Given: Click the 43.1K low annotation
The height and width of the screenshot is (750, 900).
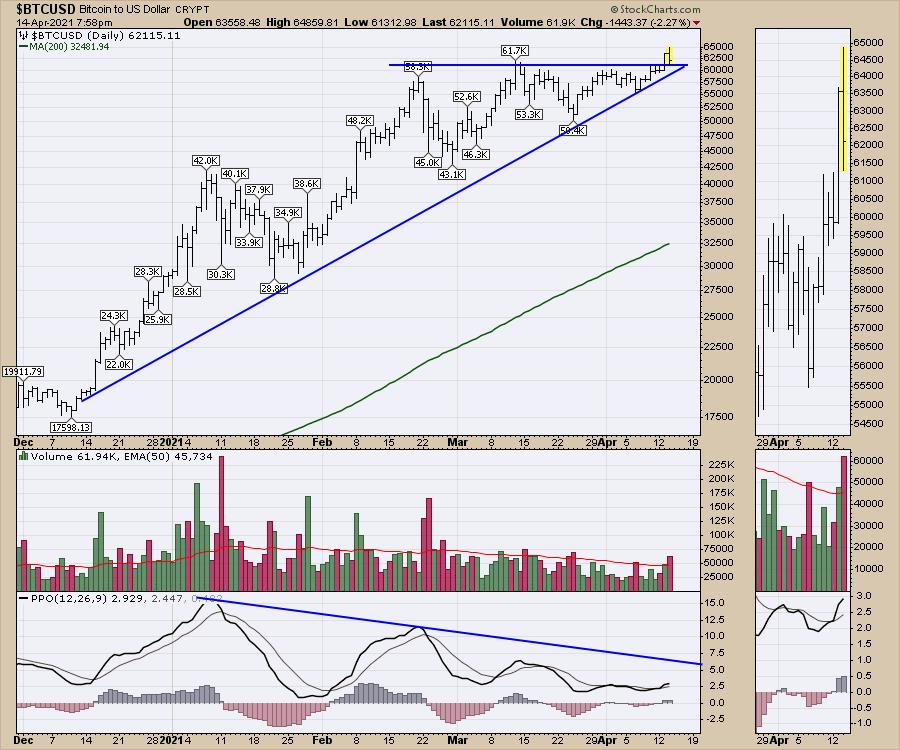Looking at the screenshot, I should click(452, 174).
